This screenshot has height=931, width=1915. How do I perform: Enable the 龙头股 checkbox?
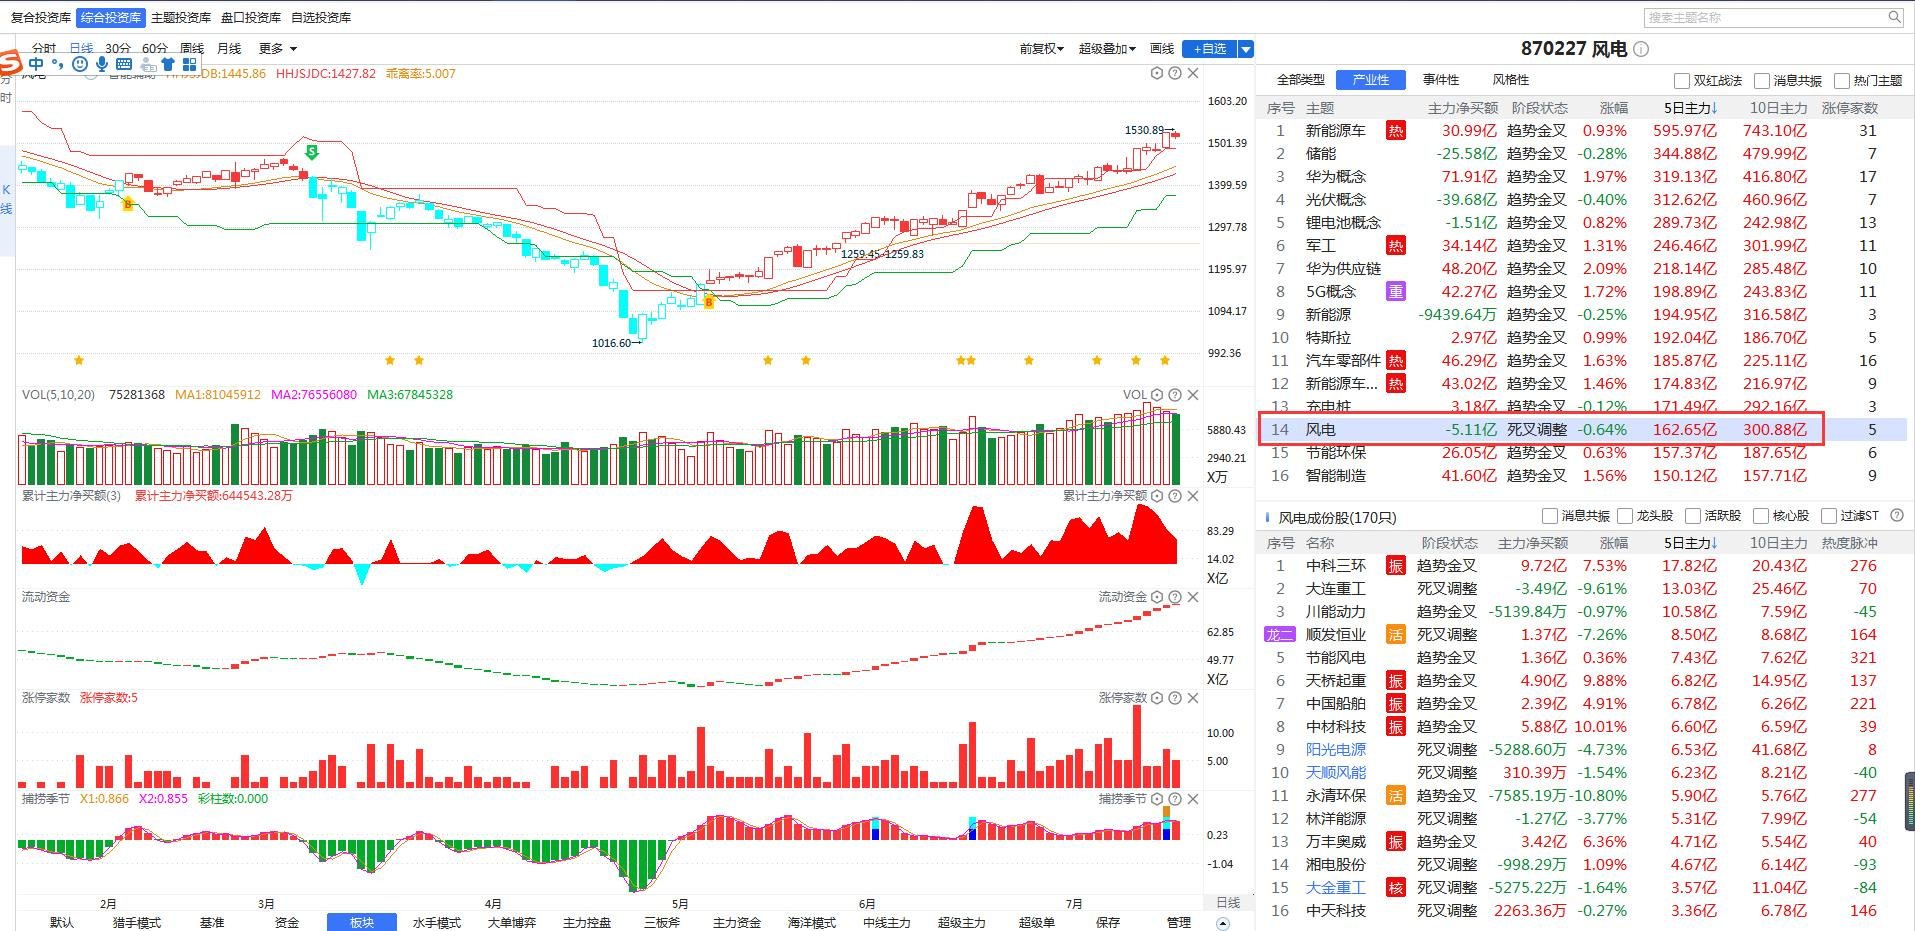tap(1625, 516)
